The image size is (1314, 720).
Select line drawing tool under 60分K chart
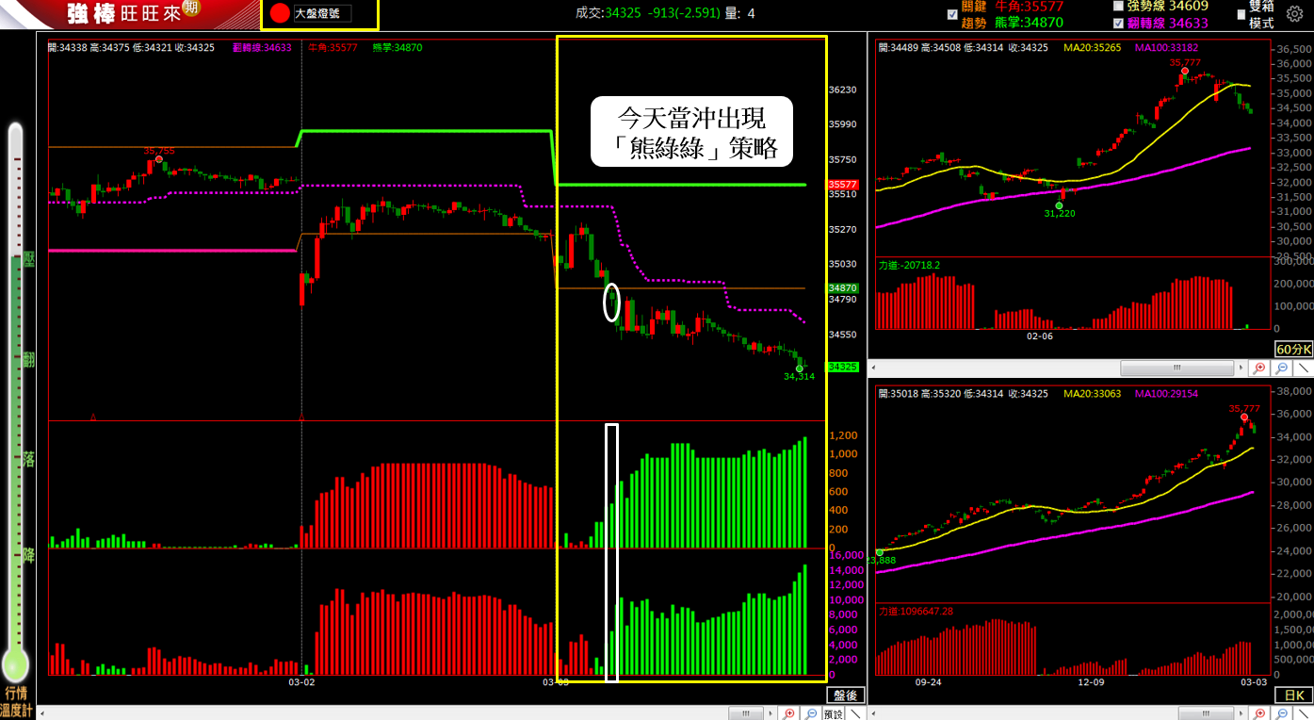[x=1303, y=368]
